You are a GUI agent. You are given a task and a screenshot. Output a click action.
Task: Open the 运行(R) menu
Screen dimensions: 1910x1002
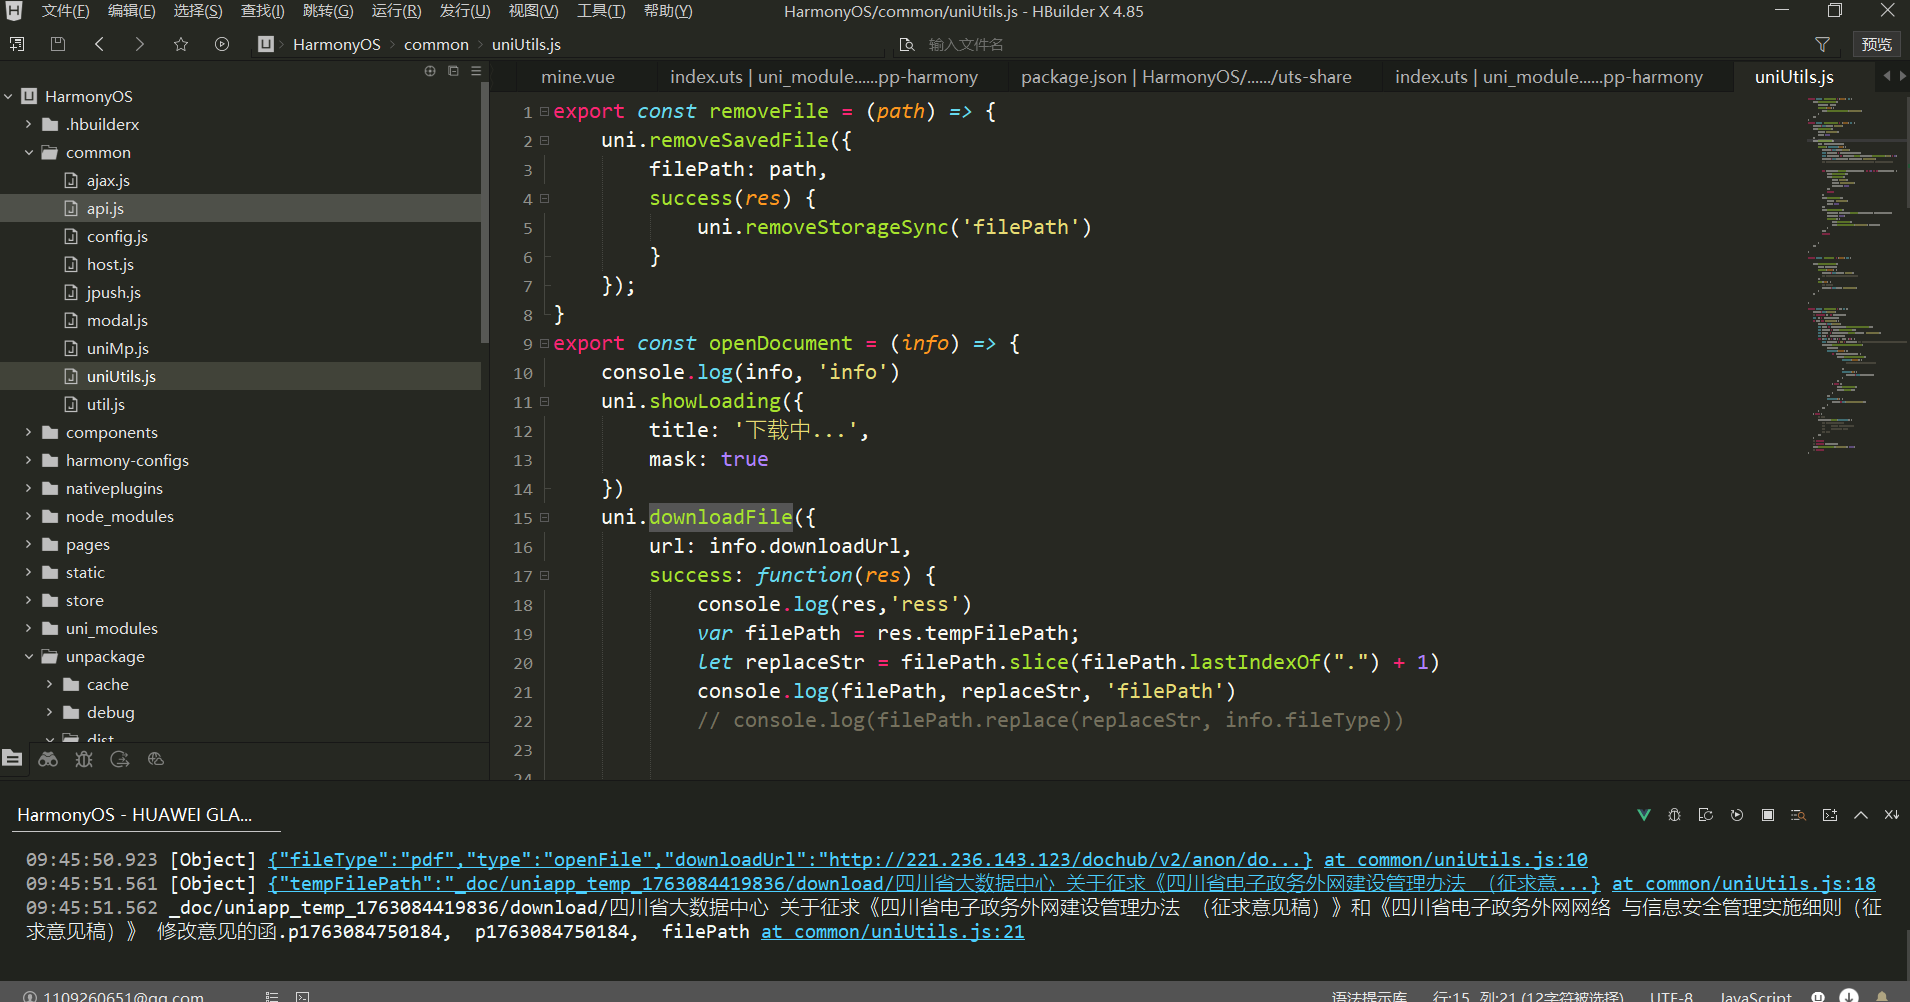point(396,11)
